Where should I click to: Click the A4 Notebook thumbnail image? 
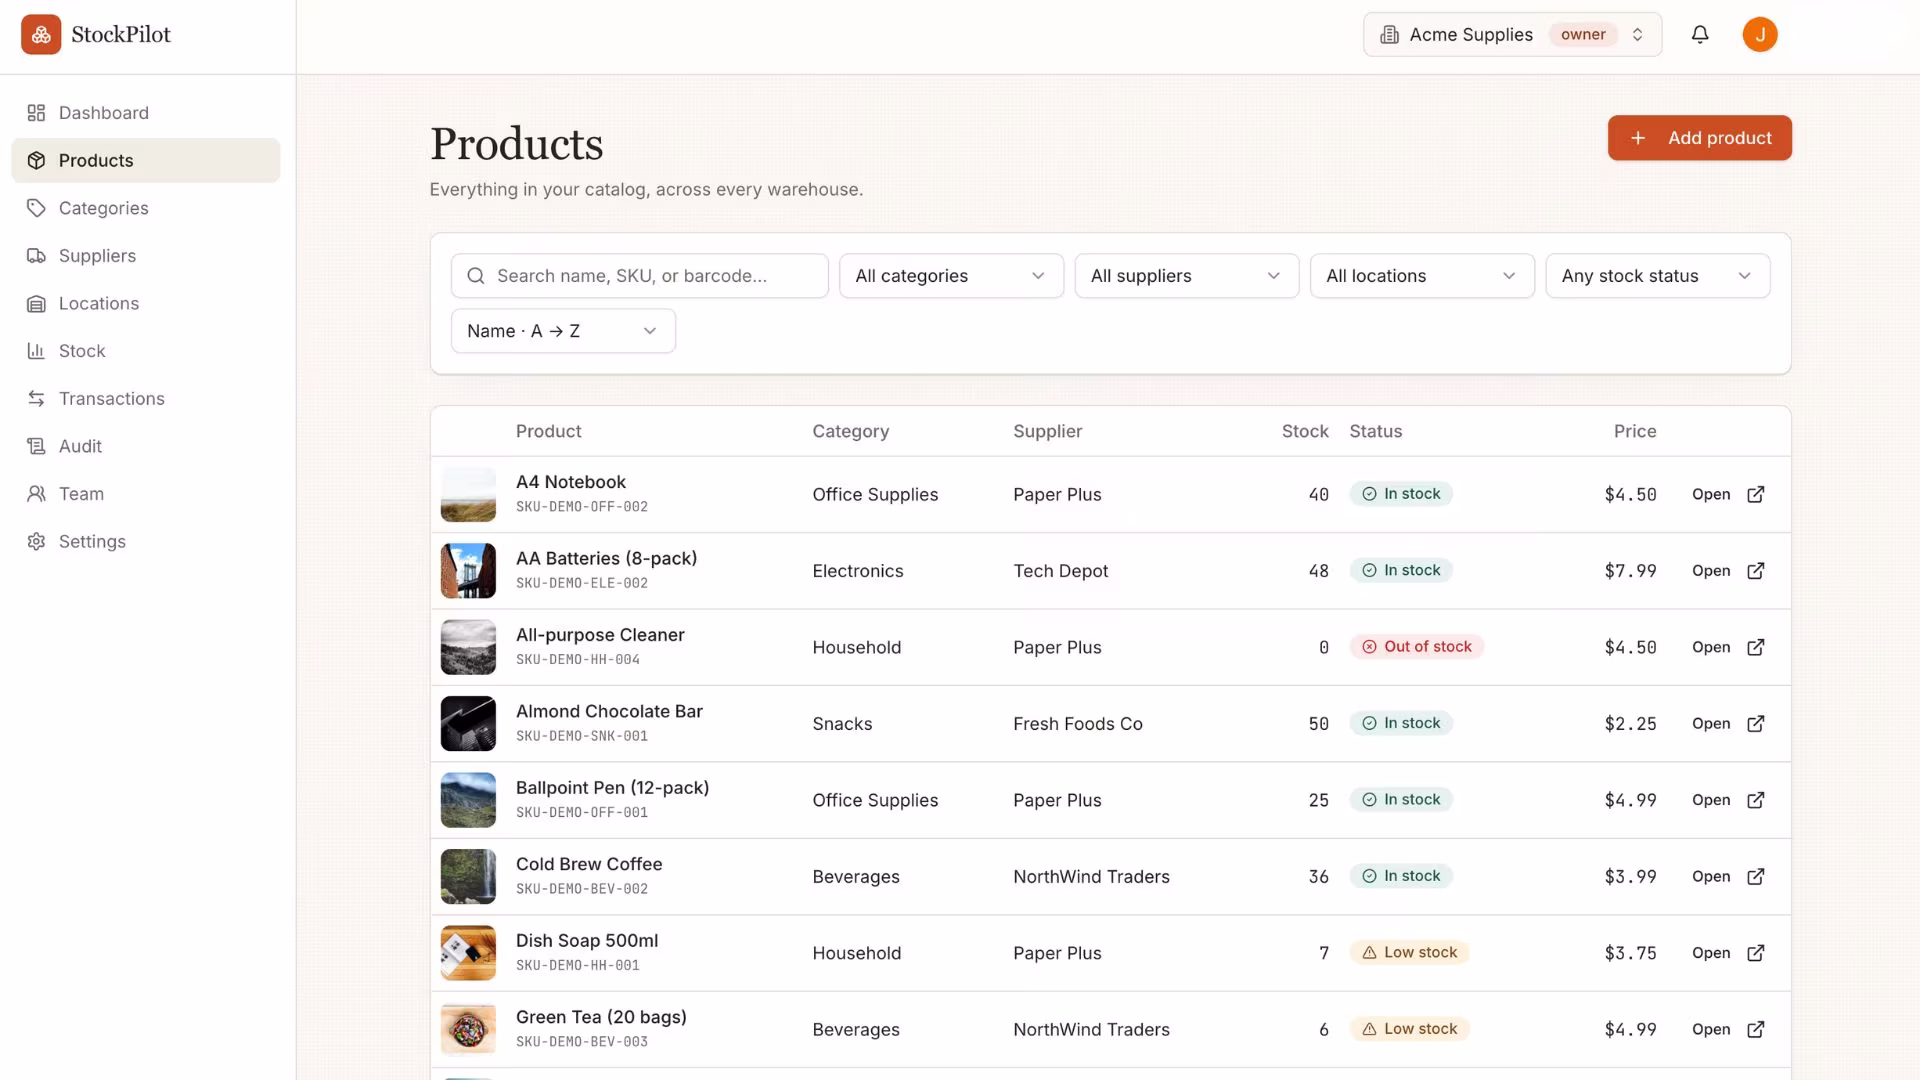click(468, 495)
